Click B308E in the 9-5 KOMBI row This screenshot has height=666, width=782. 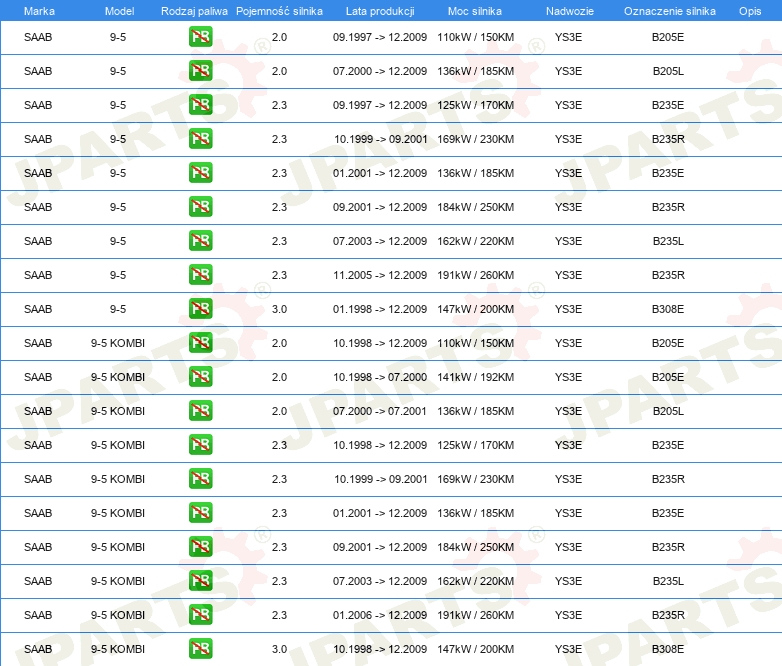[668, 649]
